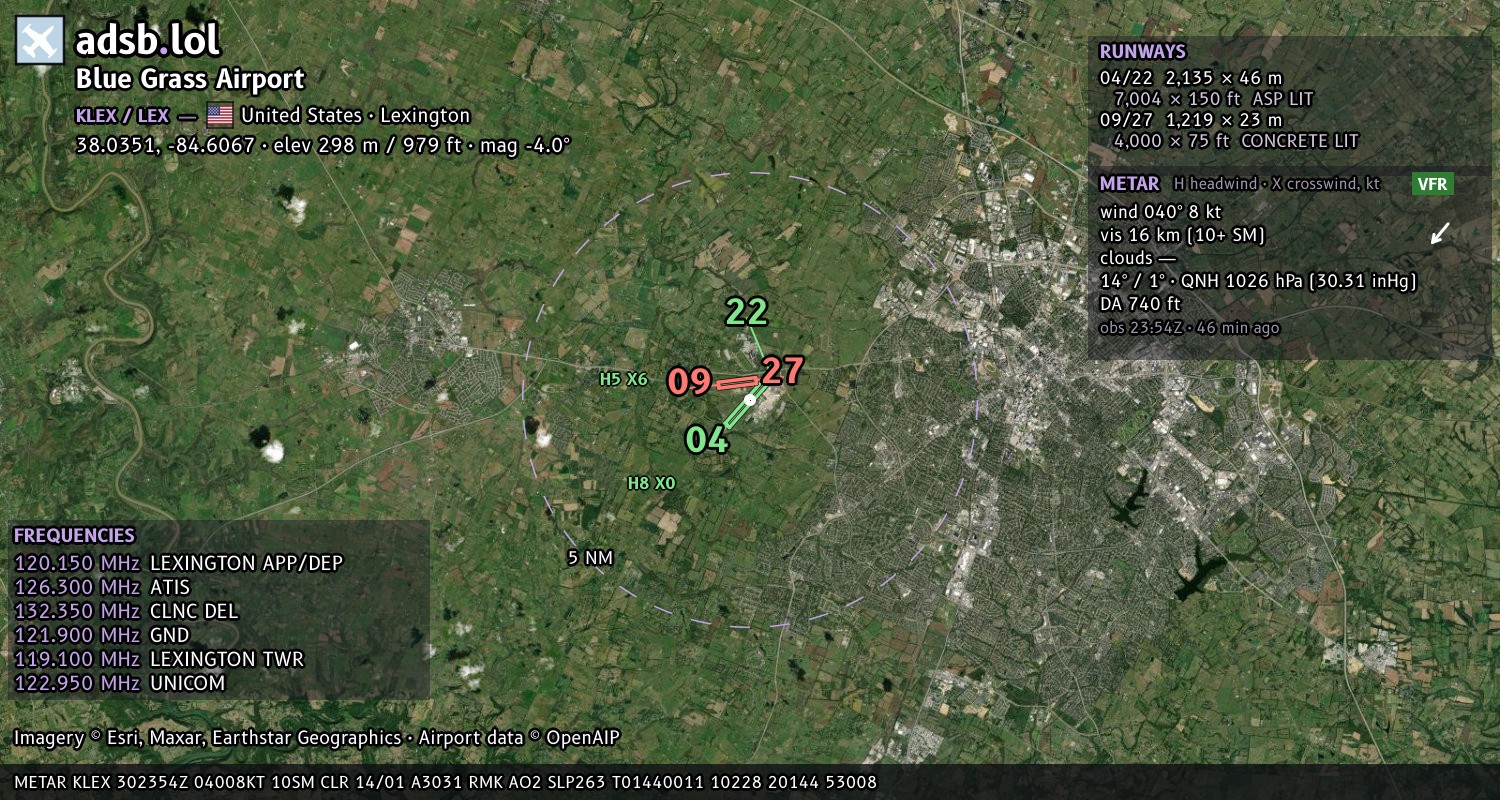This screenshot has height=800, width=1500.
Task: Click the Airport data © OpenAIP attribution
Action: tap(519, 738)
